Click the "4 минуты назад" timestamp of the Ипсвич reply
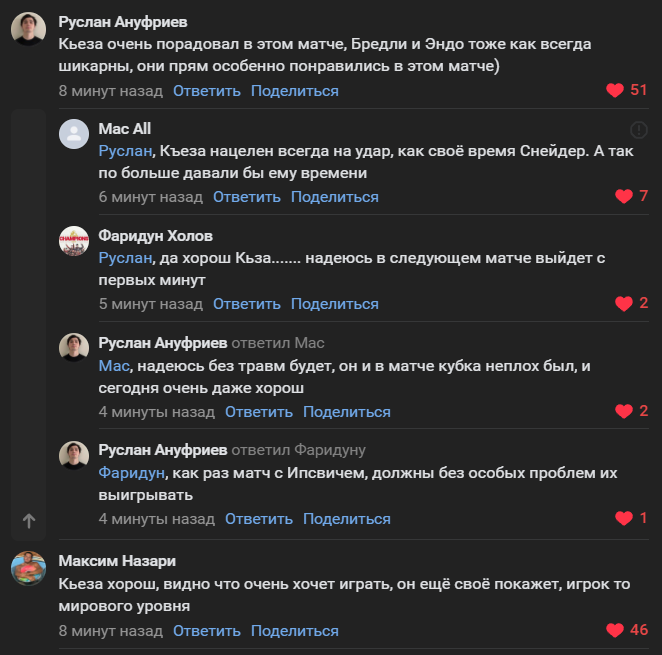662x655 pixels. pyautogui.click(x=156, y=519)
